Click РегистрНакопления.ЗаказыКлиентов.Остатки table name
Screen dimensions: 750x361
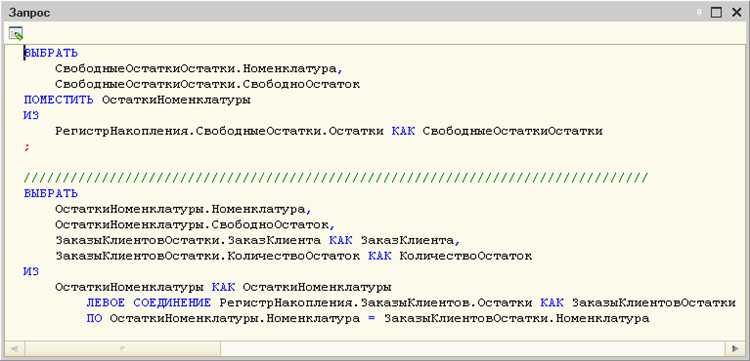coord(375,303)
